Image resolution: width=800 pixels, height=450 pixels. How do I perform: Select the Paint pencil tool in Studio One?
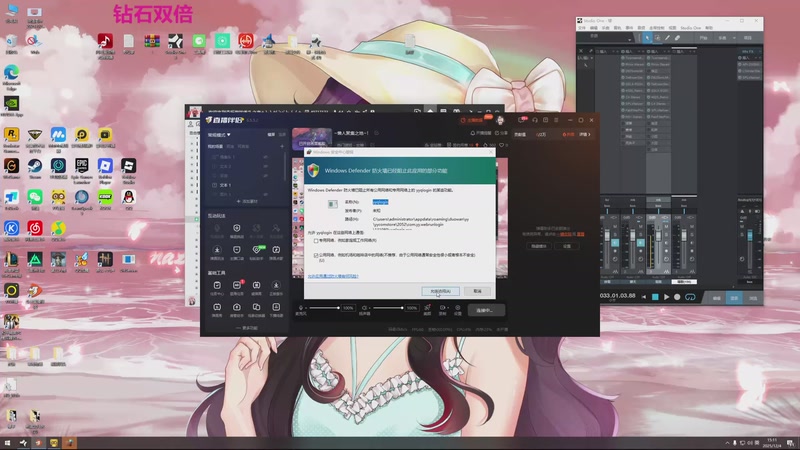667,38
